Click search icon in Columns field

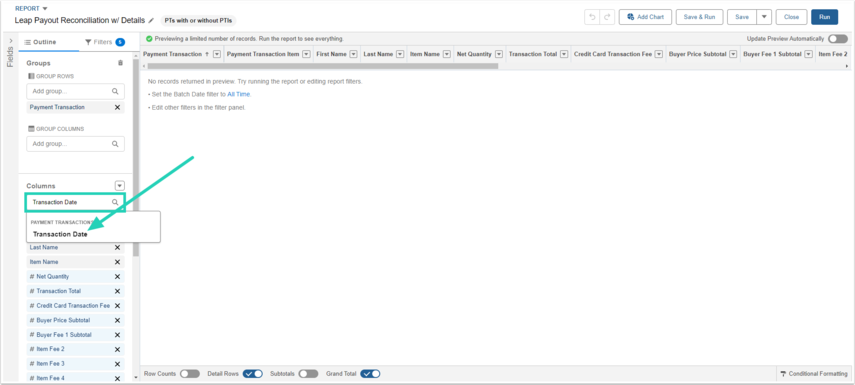(x=115, y=202)
